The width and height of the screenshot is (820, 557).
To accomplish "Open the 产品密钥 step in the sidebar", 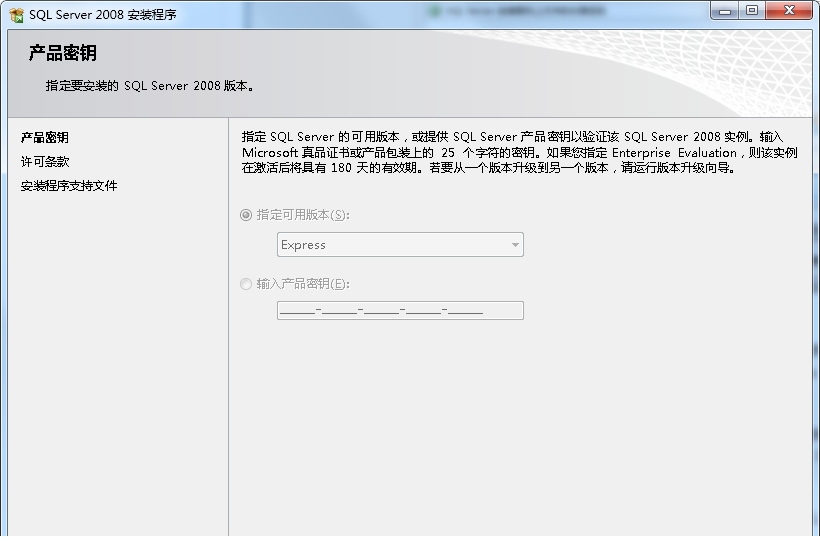I will [44, 138].
